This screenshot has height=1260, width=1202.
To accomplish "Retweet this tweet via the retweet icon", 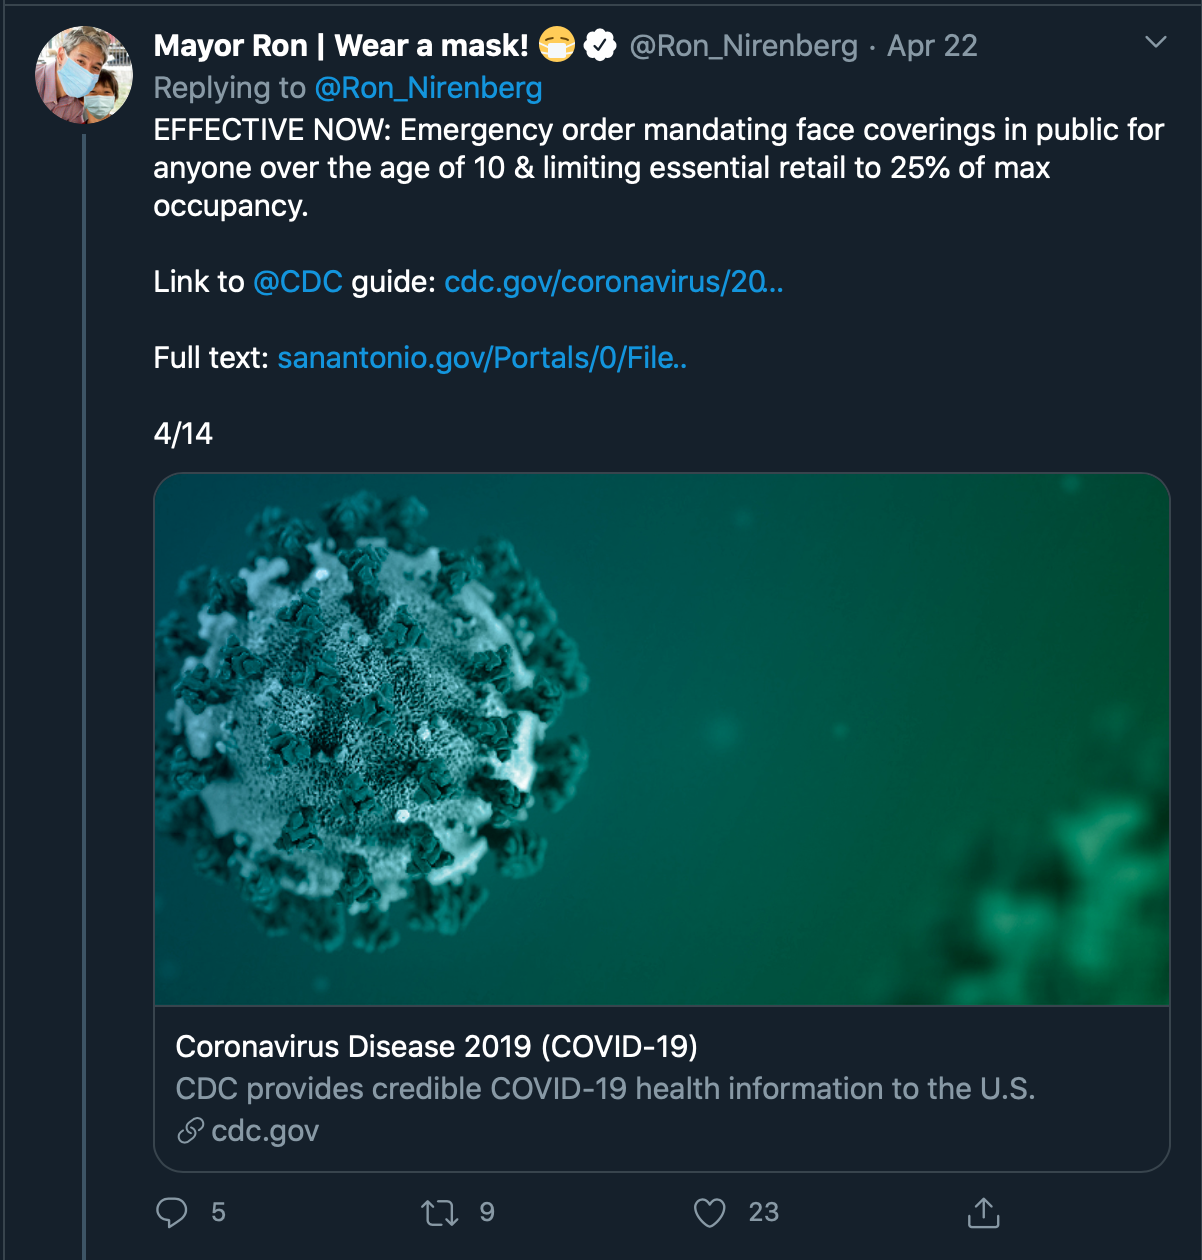I will pyautogui.click(x=440, y=1213).
